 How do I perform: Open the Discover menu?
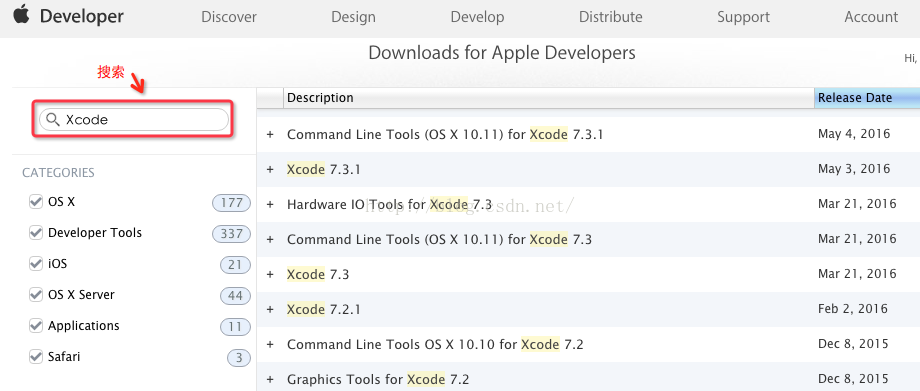tap(229, 17)
